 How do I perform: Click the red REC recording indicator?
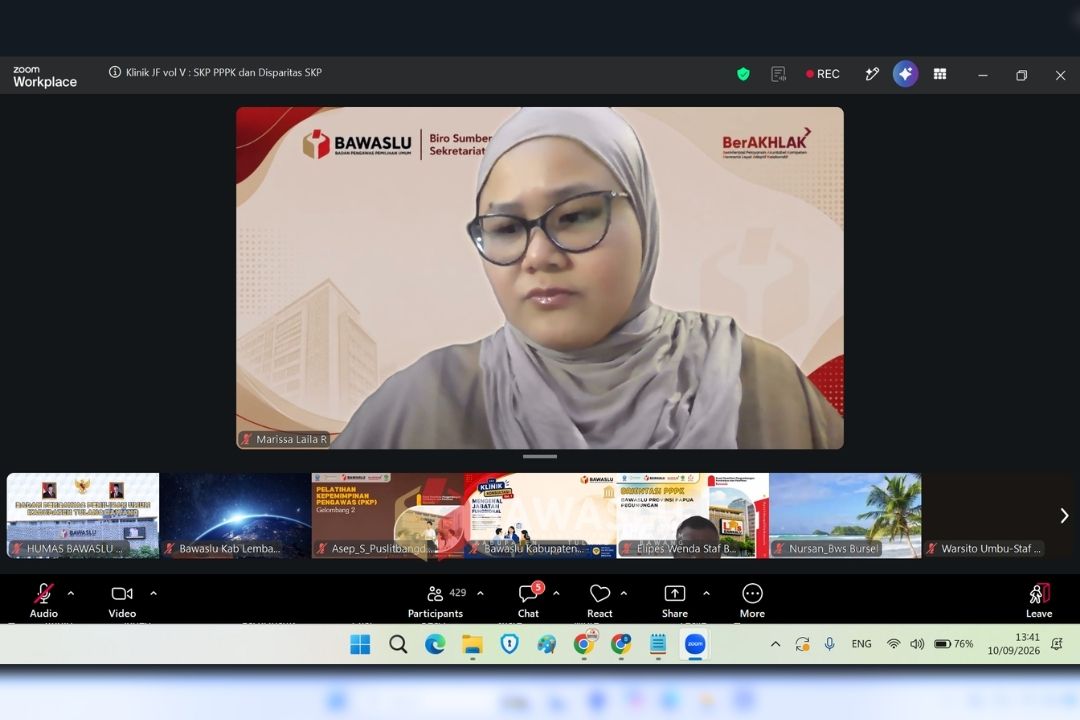[x=823, y=74]
